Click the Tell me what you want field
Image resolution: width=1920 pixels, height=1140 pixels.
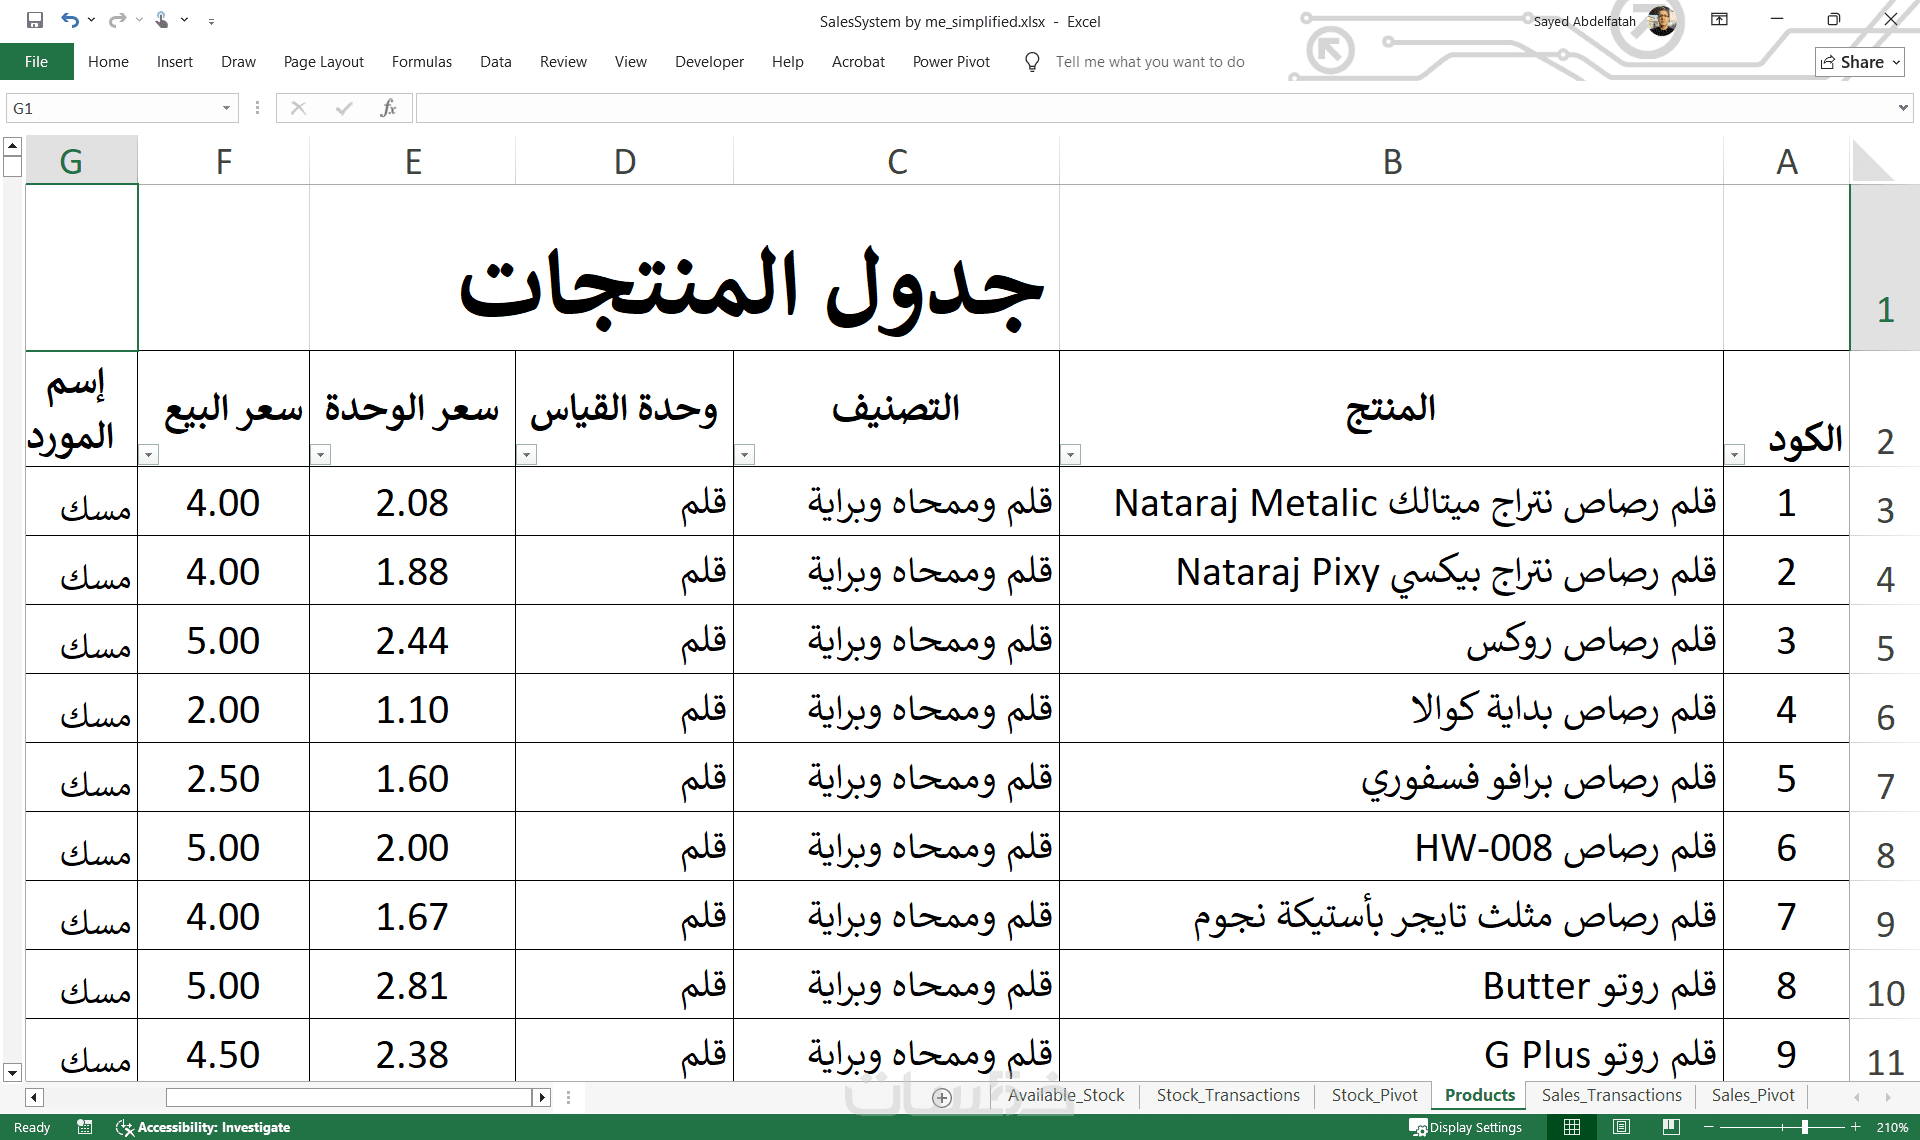pyautogui.click(x=1149, y=62)
